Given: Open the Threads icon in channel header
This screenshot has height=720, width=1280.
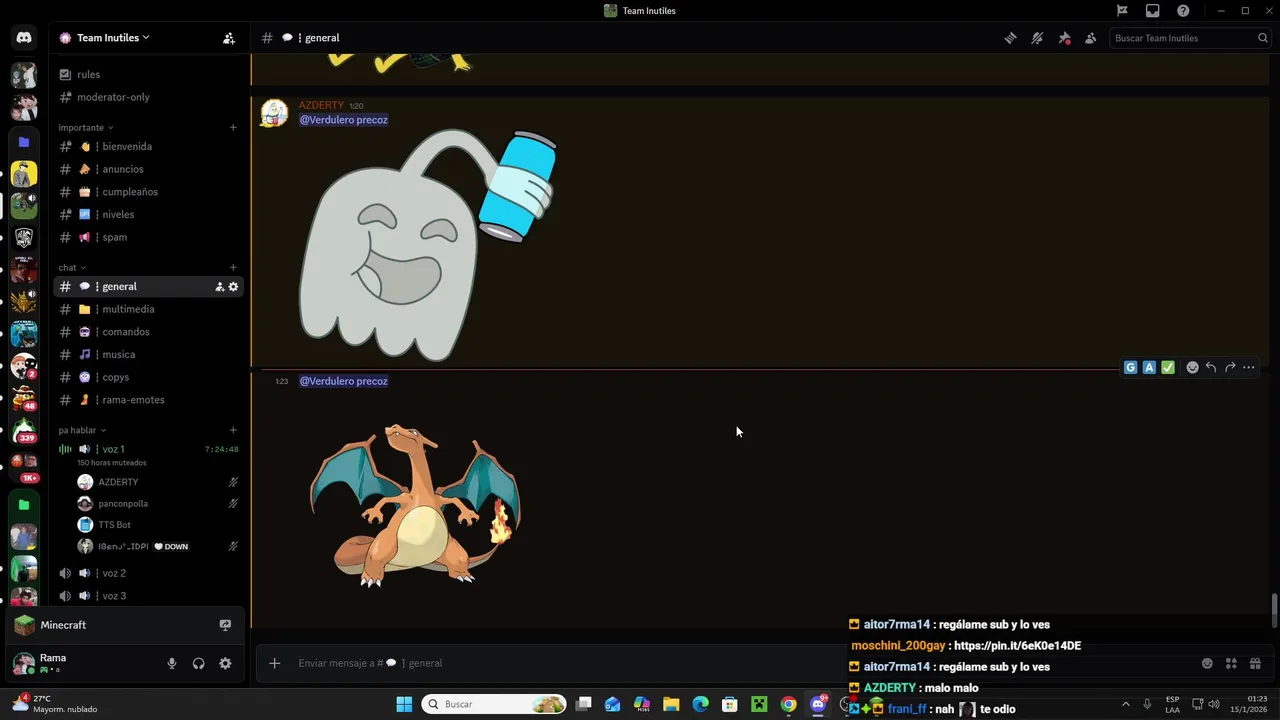Looking at the screenshot, I should (1011, 38).
